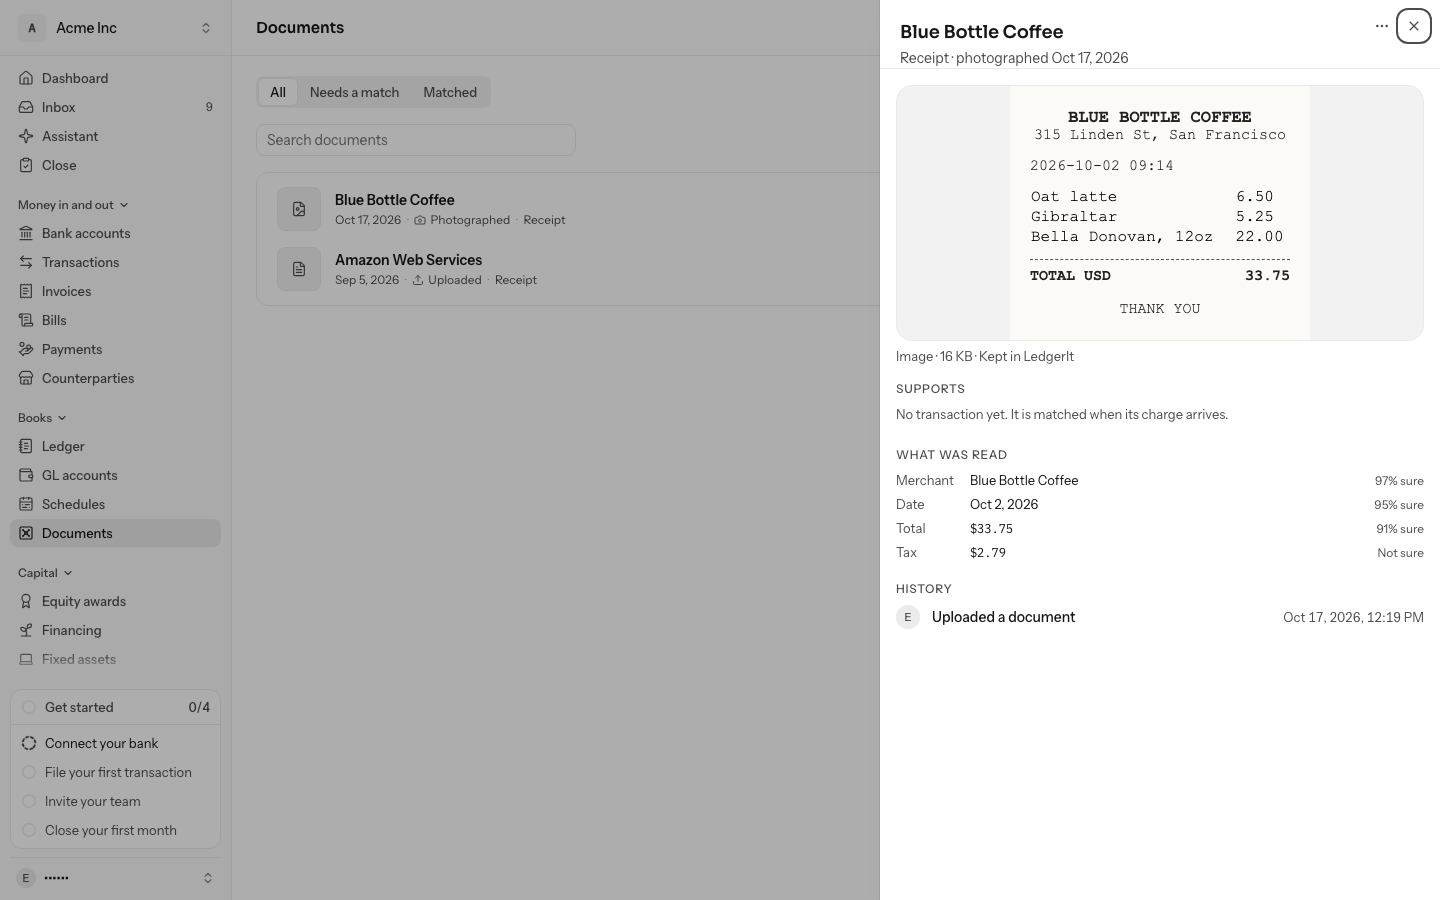
Task: Select the Bank accounts building icon
Action: [26, 233]
